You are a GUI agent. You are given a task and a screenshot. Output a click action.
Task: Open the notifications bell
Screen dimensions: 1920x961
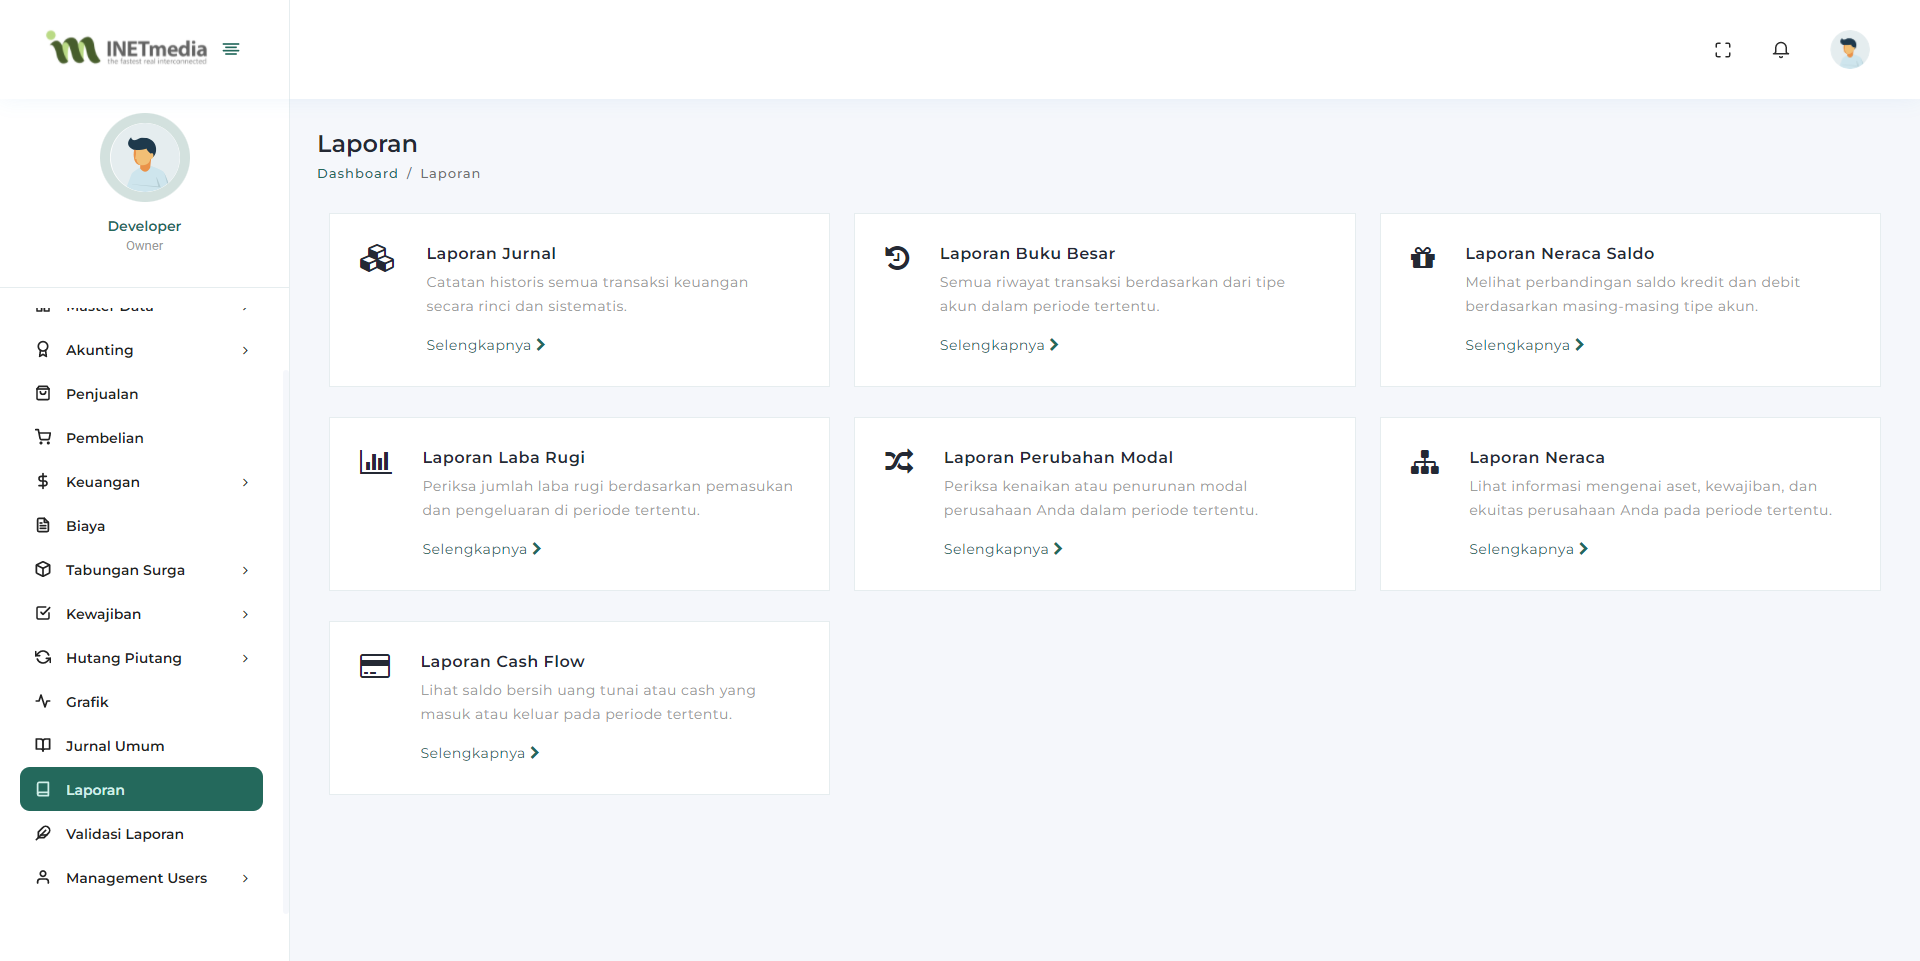pos(1780,50)
